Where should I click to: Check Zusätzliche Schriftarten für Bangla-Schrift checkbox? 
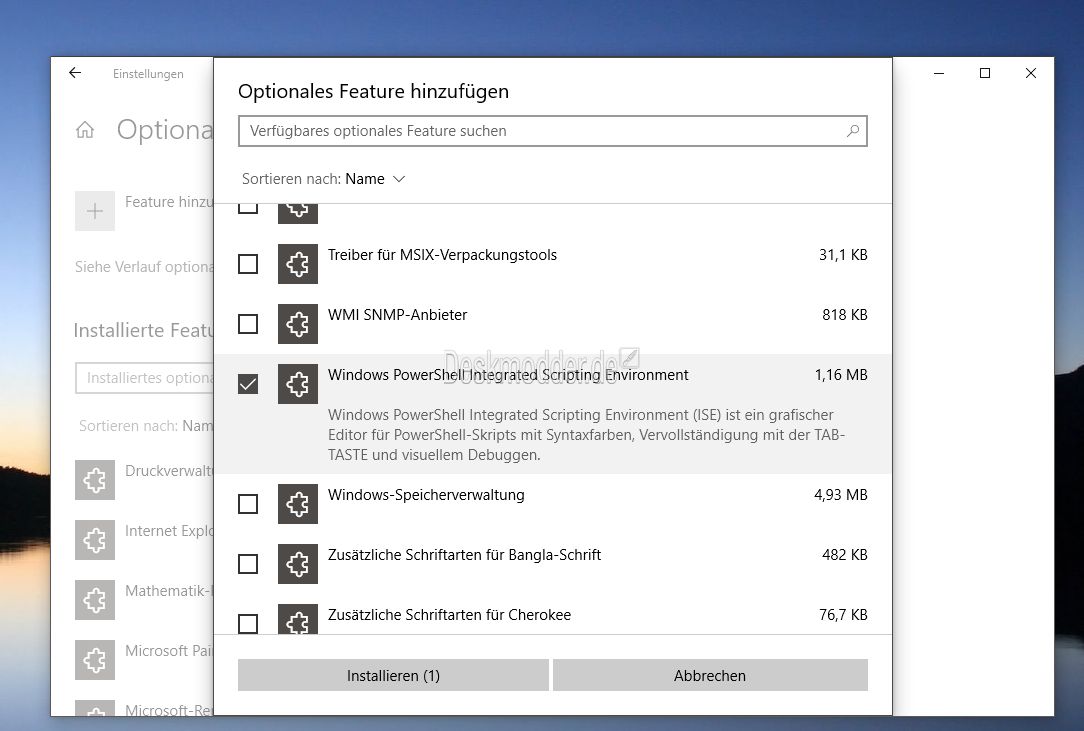coord(248,564)
